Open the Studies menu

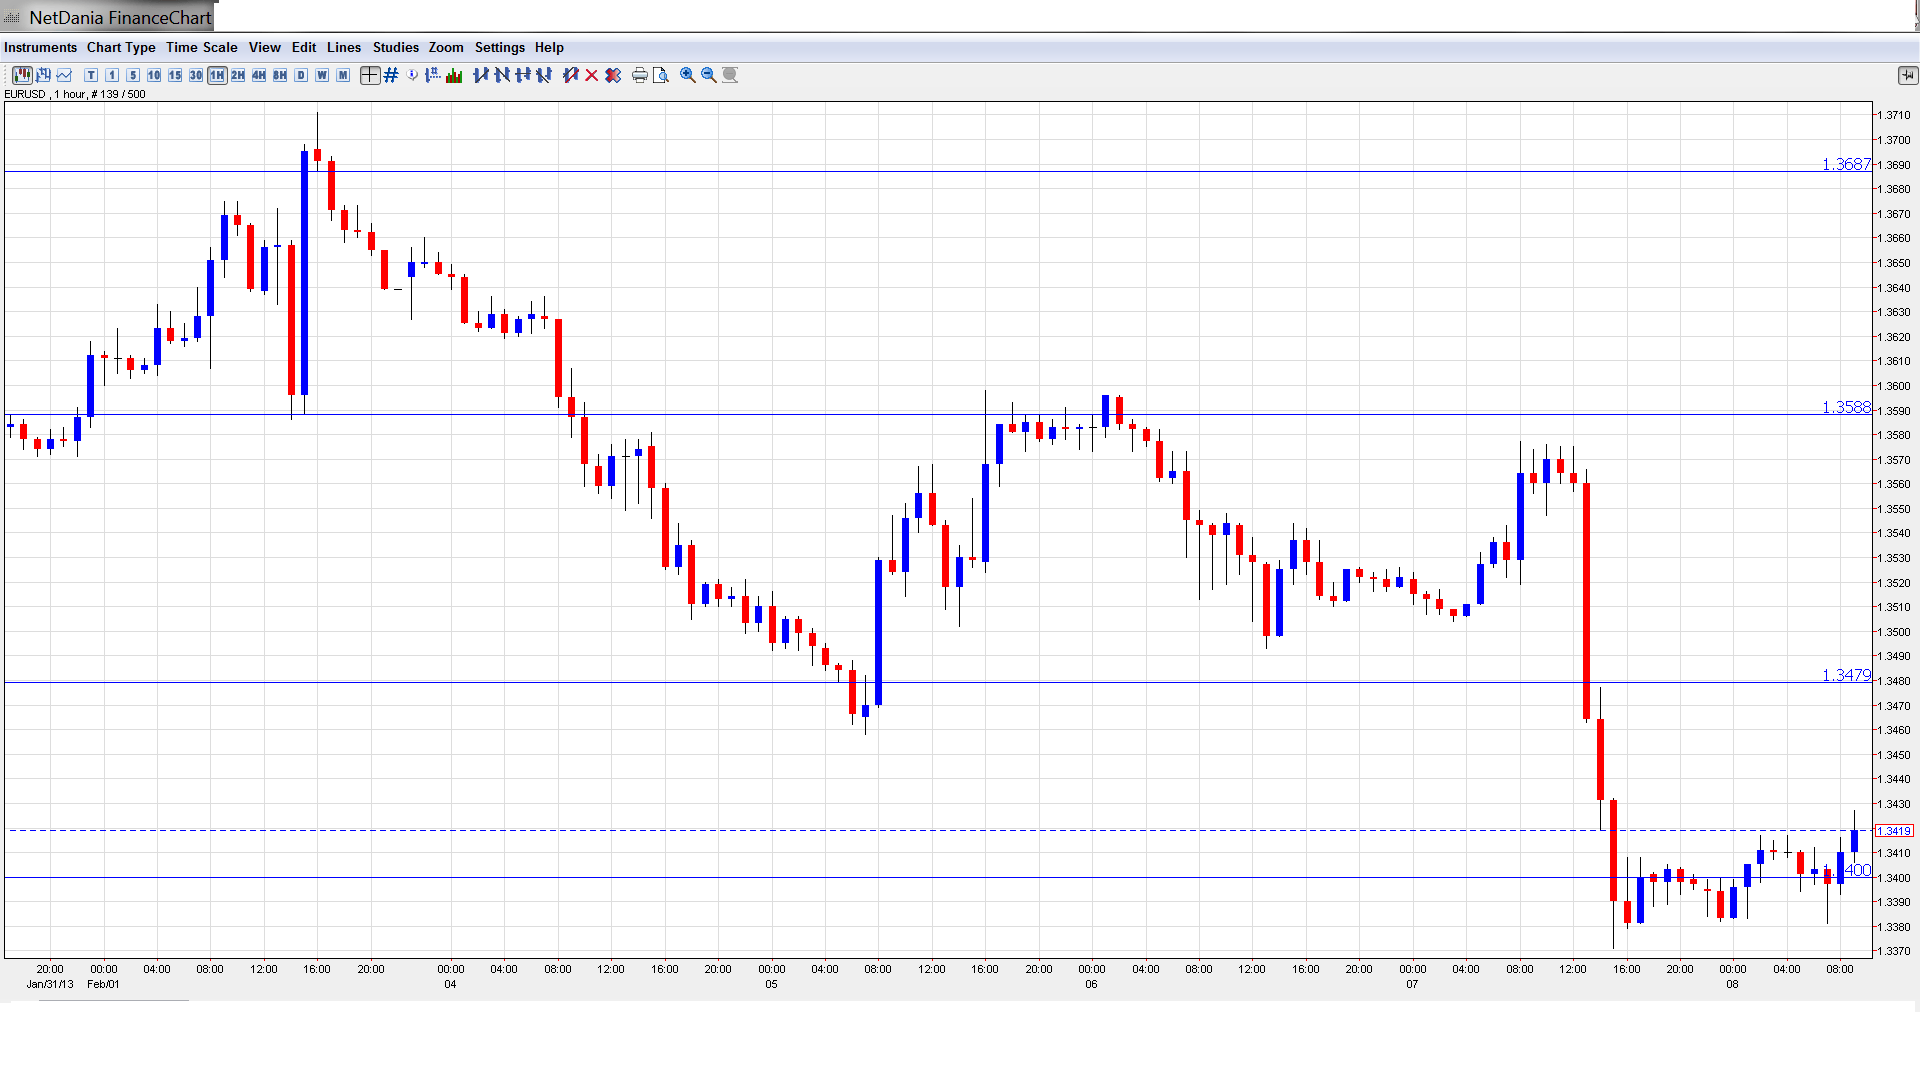point(395,47)
